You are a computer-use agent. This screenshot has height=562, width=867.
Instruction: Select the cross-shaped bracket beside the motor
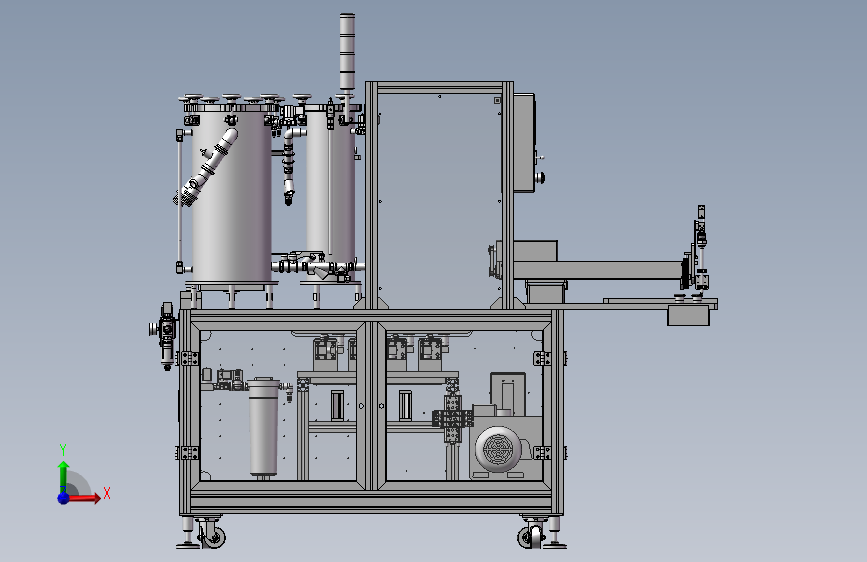click(x=453, y=418)
